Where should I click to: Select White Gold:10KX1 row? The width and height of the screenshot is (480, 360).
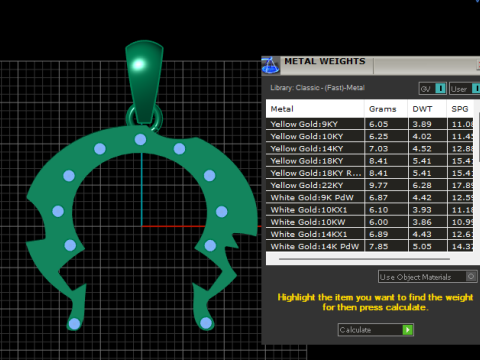coord(369,210)
